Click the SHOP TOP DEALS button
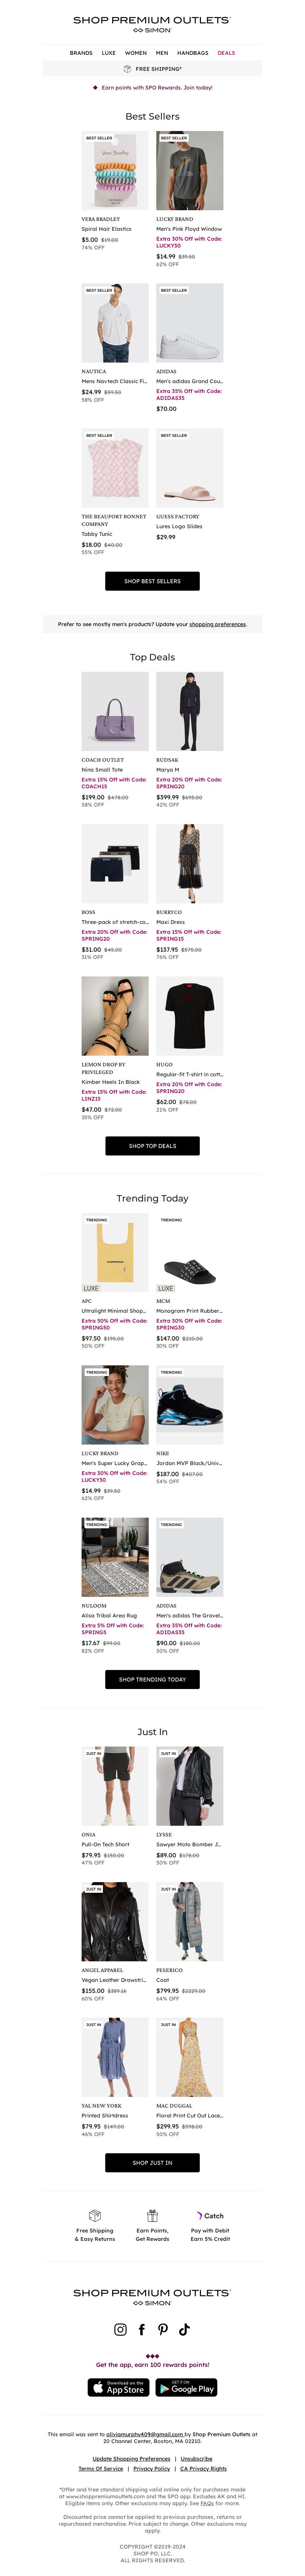This screenshot has width=305, height=2576. (152, 1146)
